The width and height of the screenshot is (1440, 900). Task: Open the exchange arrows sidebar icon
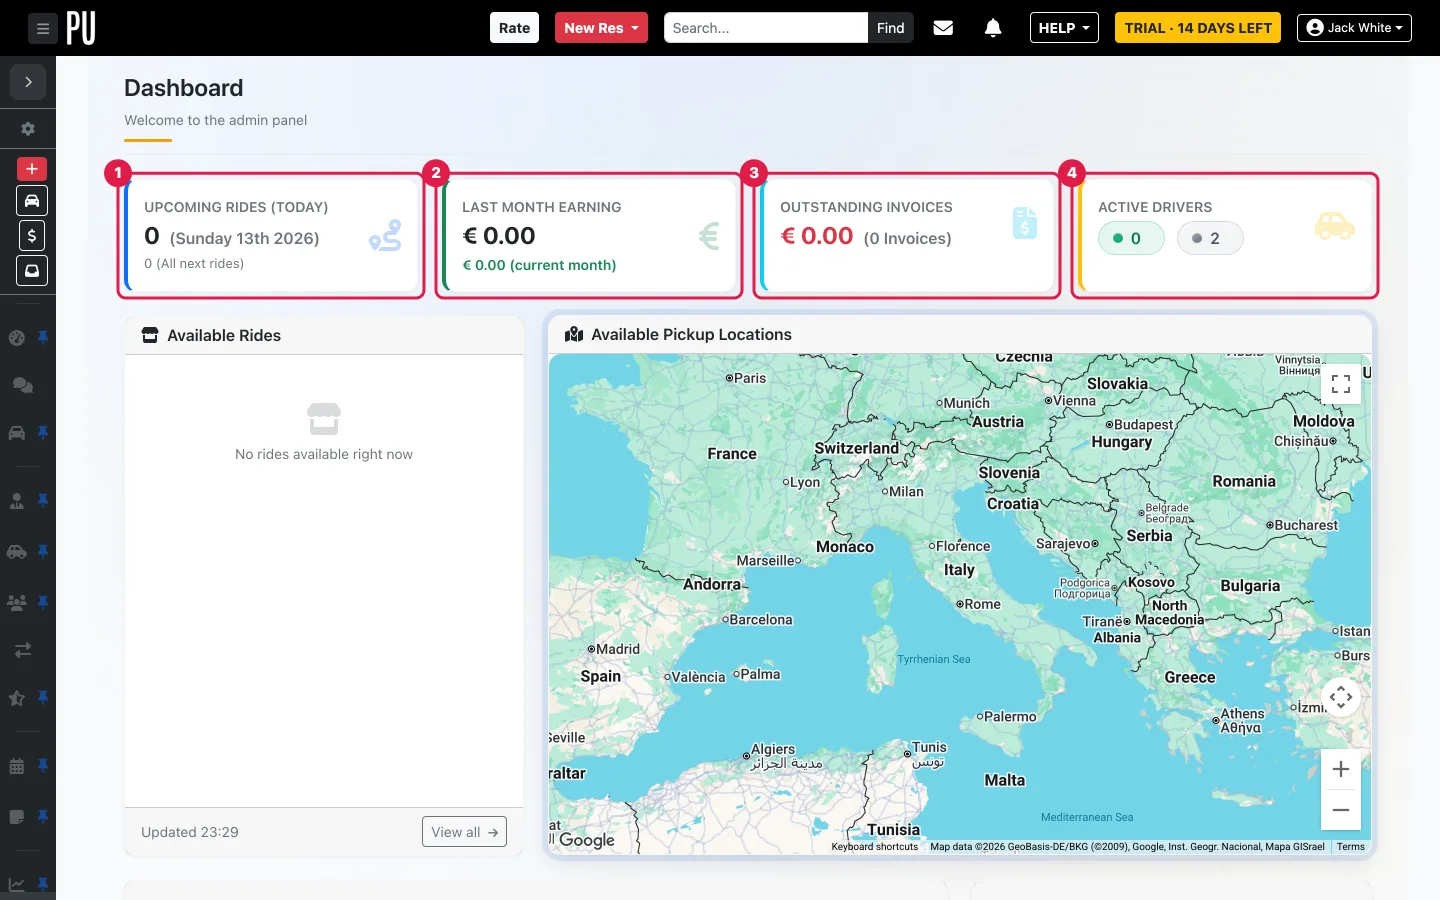coord(22,650)
